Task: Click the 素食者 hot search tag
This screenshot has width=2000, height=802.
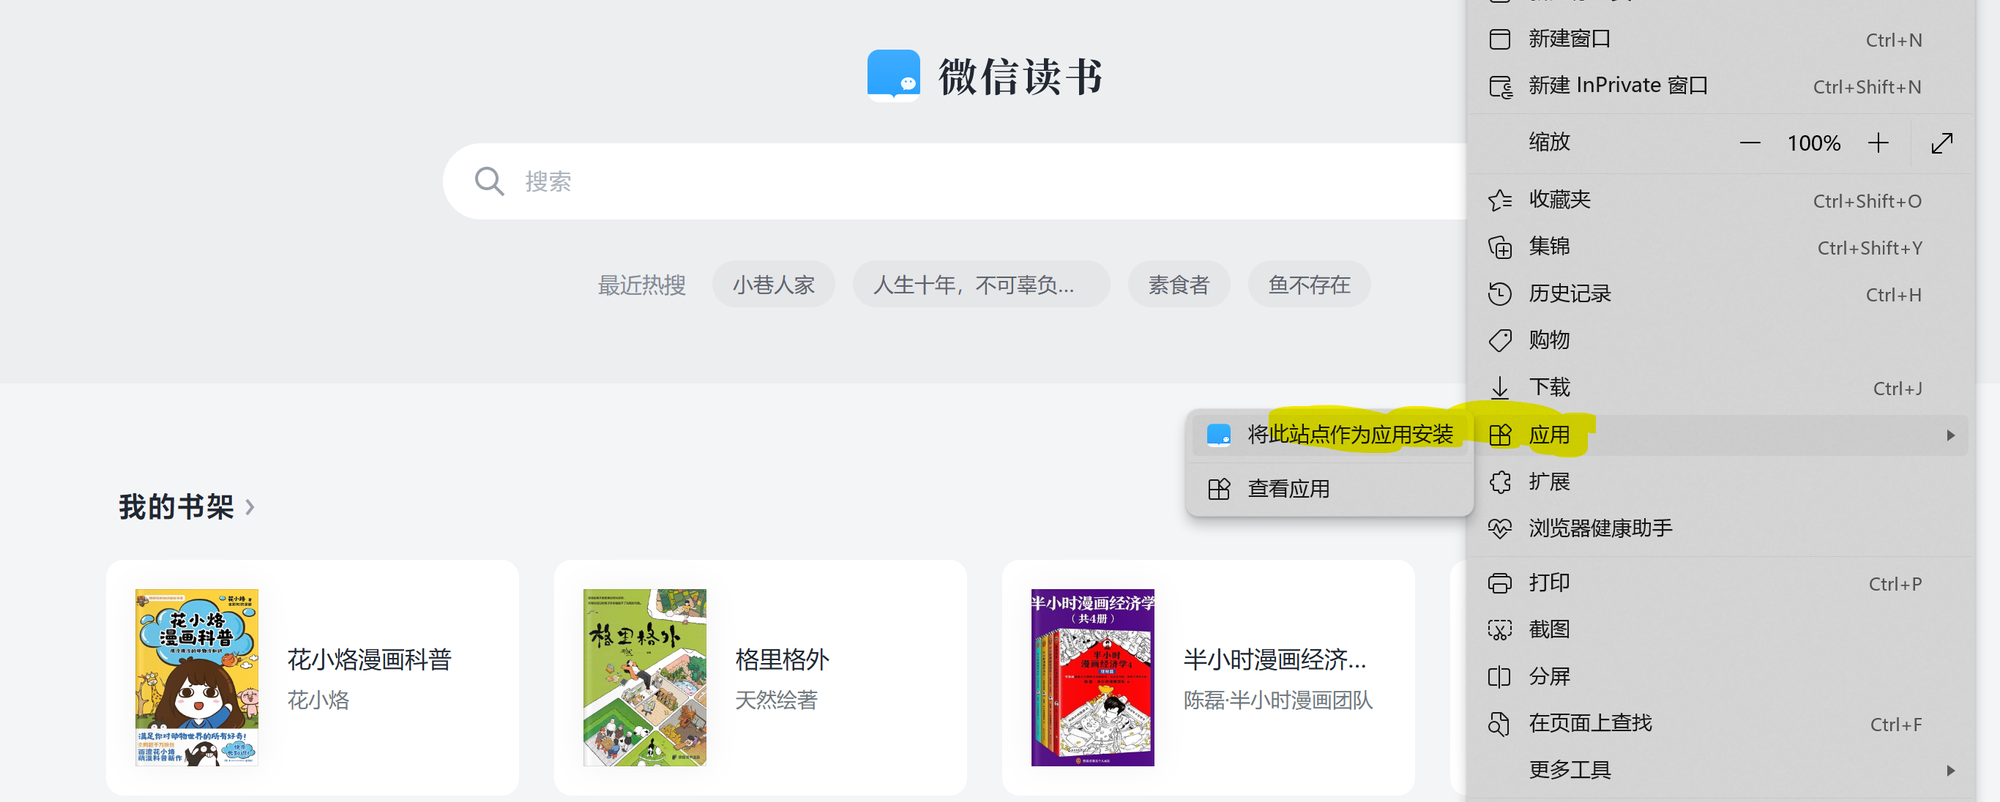Action: tap(1178, 285)
